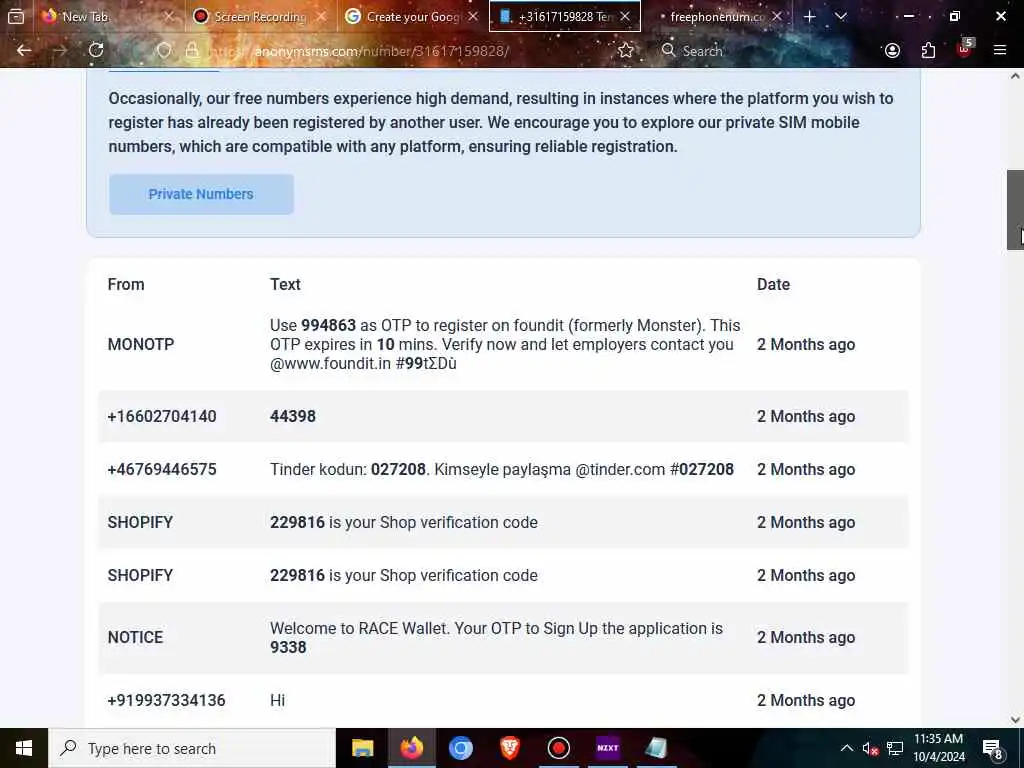Viewport: 1024px width, 768px height.
Task: Open Firefox View icon in tab bar
Action: 16,17
